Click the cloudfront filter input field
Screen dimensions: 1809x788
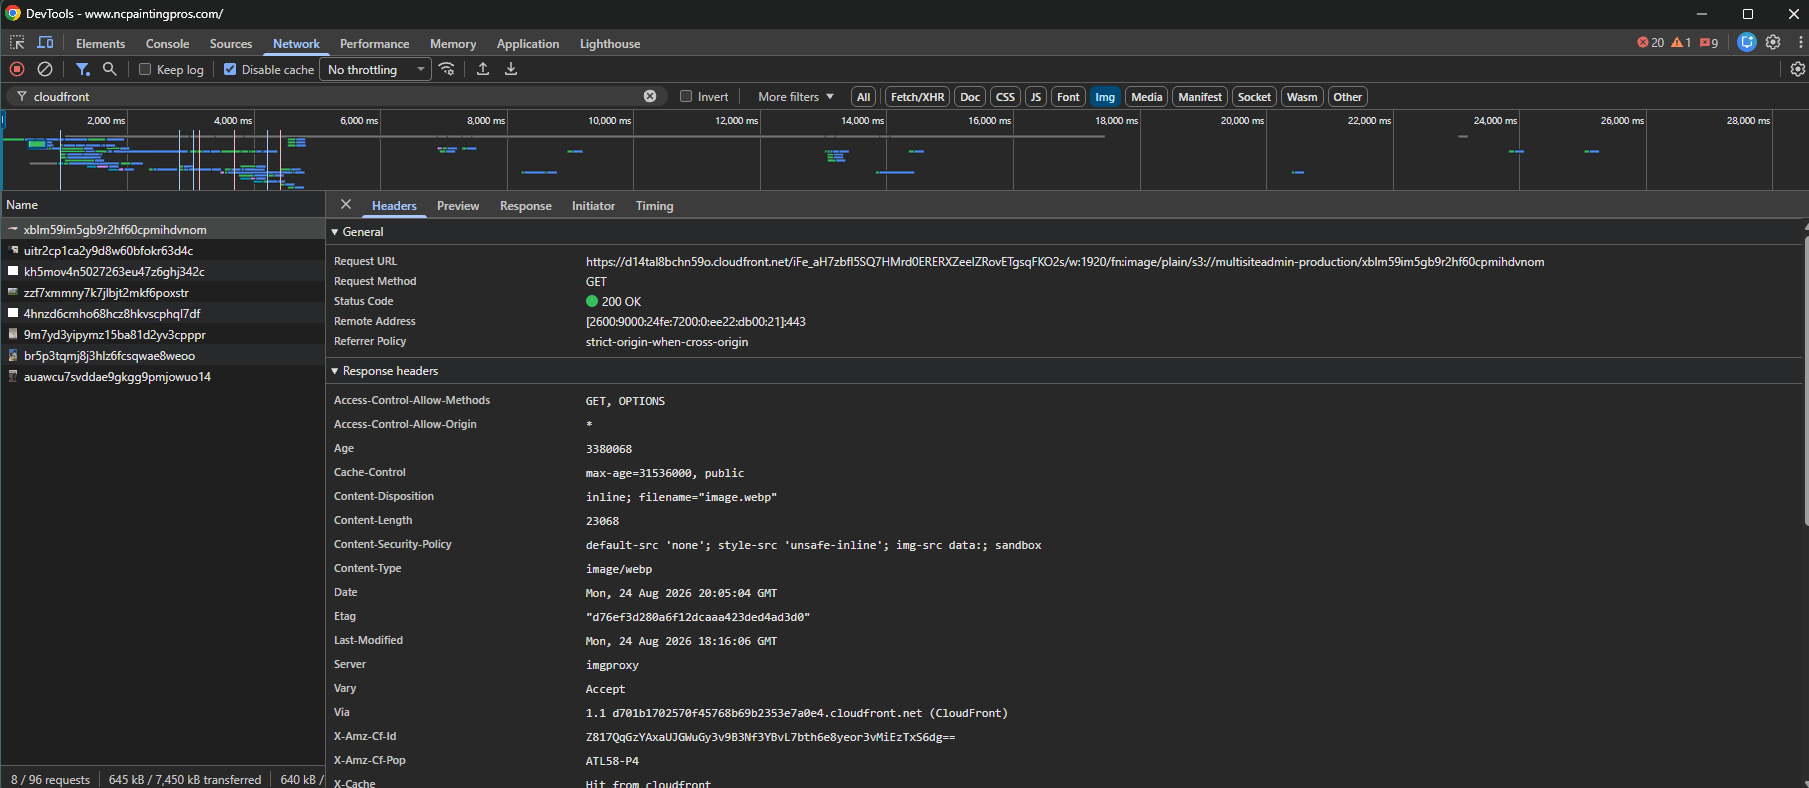point(335,97)
